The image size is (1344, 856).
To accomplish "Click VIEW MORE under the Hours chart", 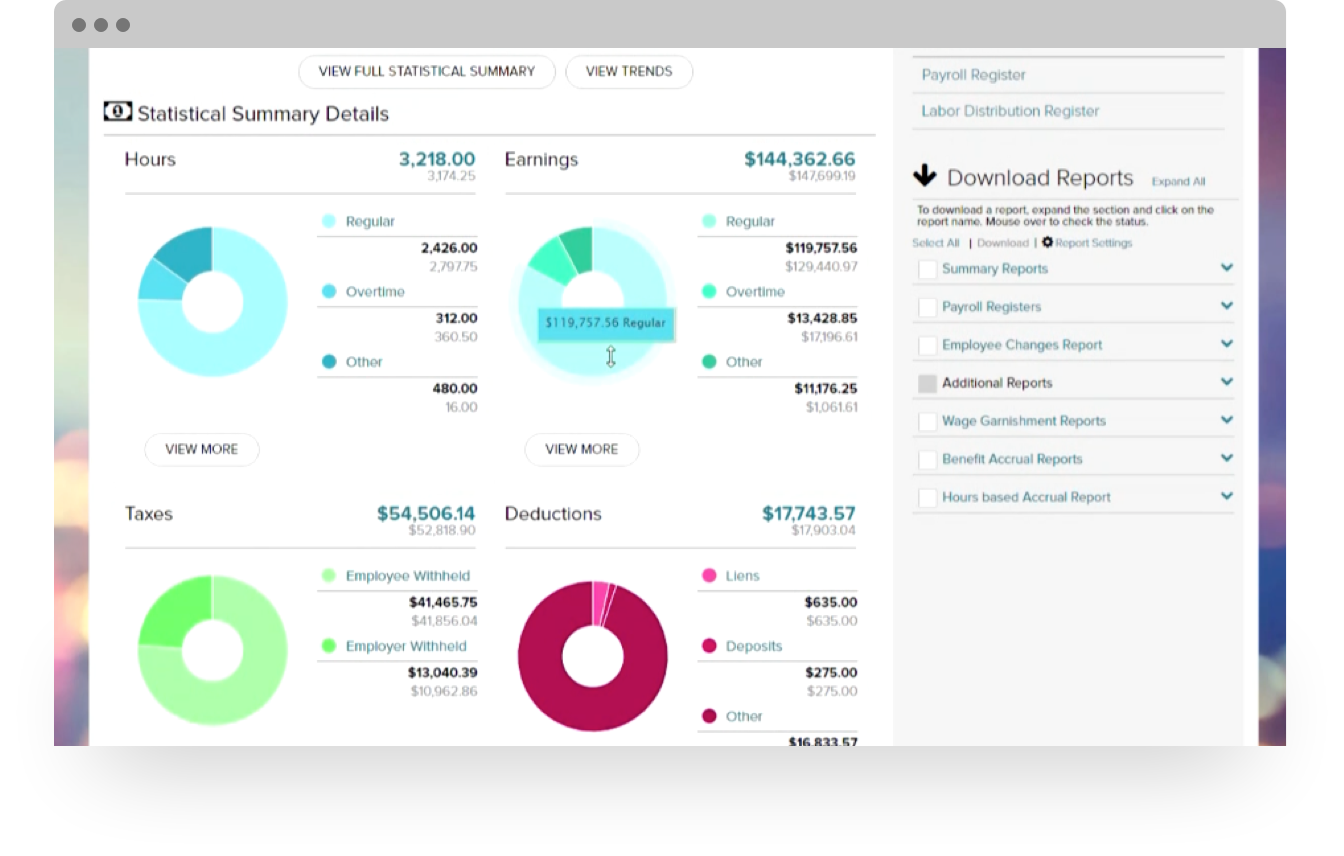I will 201,449.
